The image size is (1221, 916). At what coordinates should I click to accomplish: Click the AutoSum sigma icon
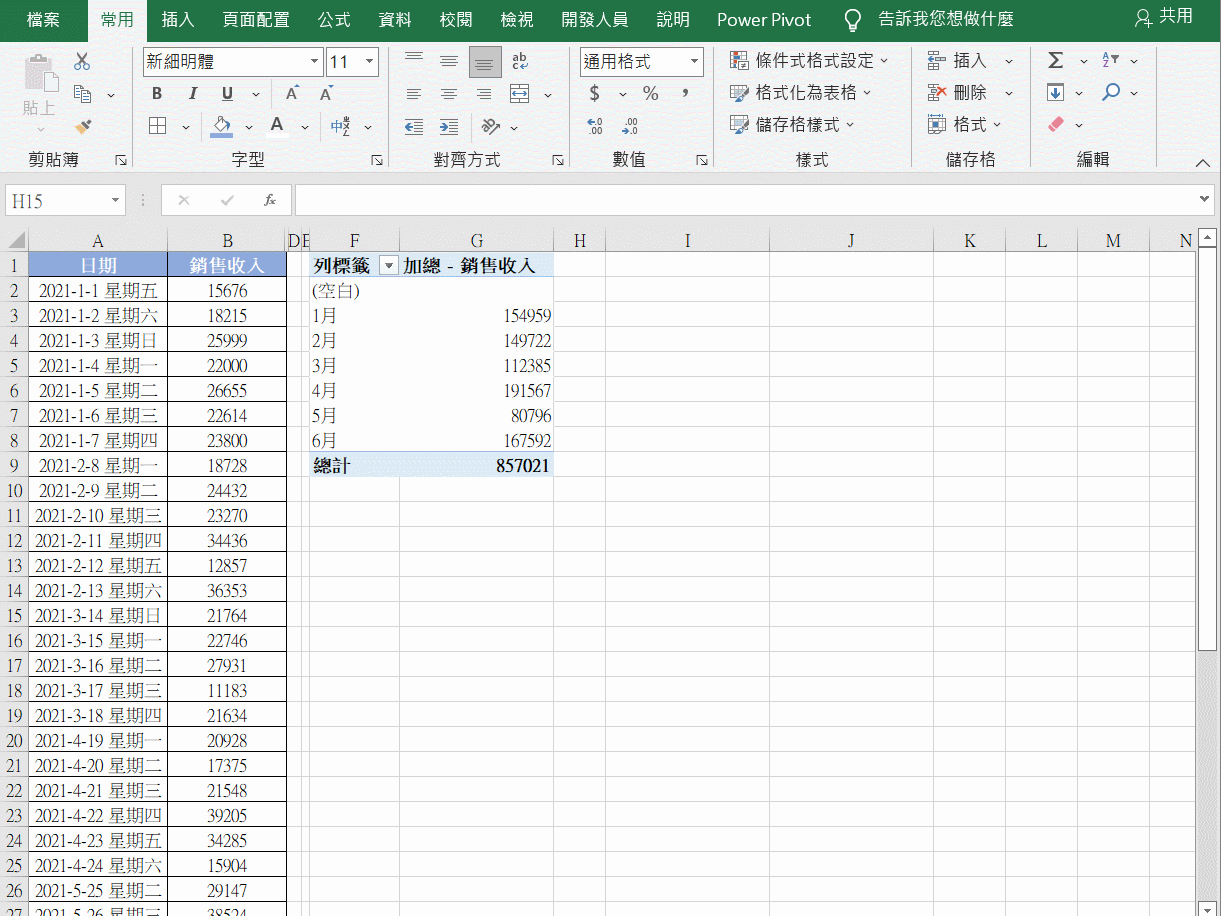point(1055,61)
